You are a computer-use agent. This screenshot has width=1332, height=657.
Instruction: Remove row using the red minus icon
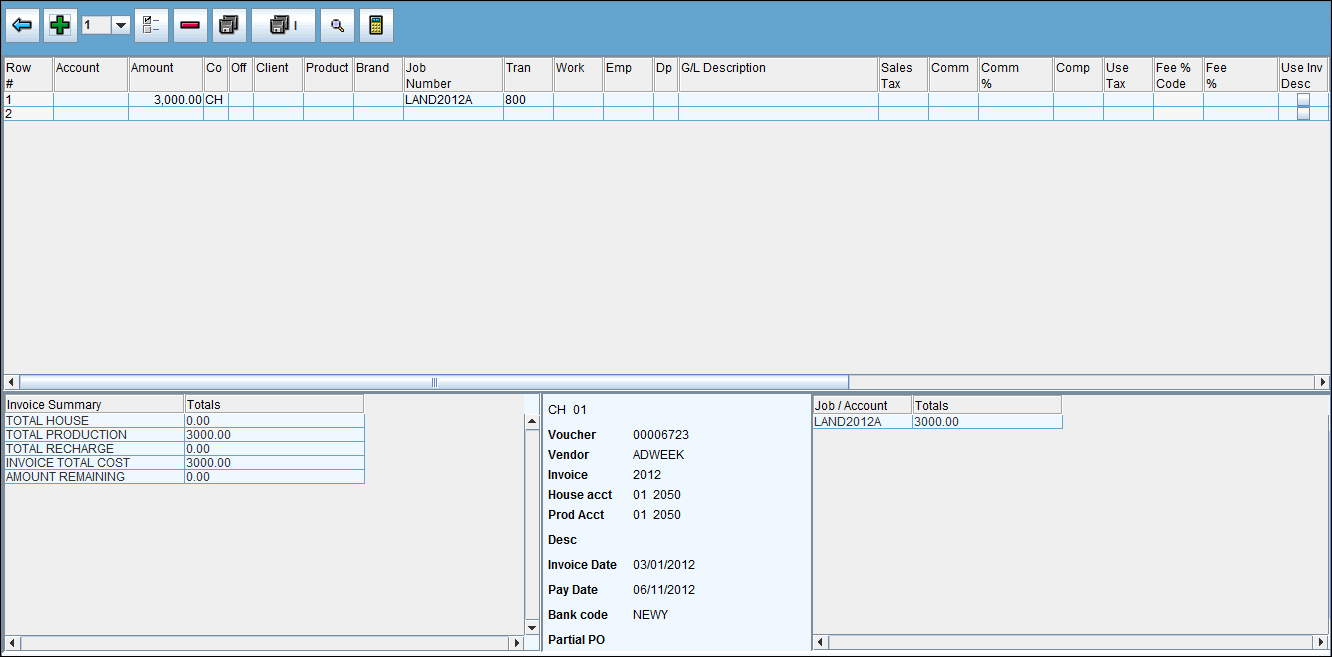pyautogui.click(x=190, y=26)
